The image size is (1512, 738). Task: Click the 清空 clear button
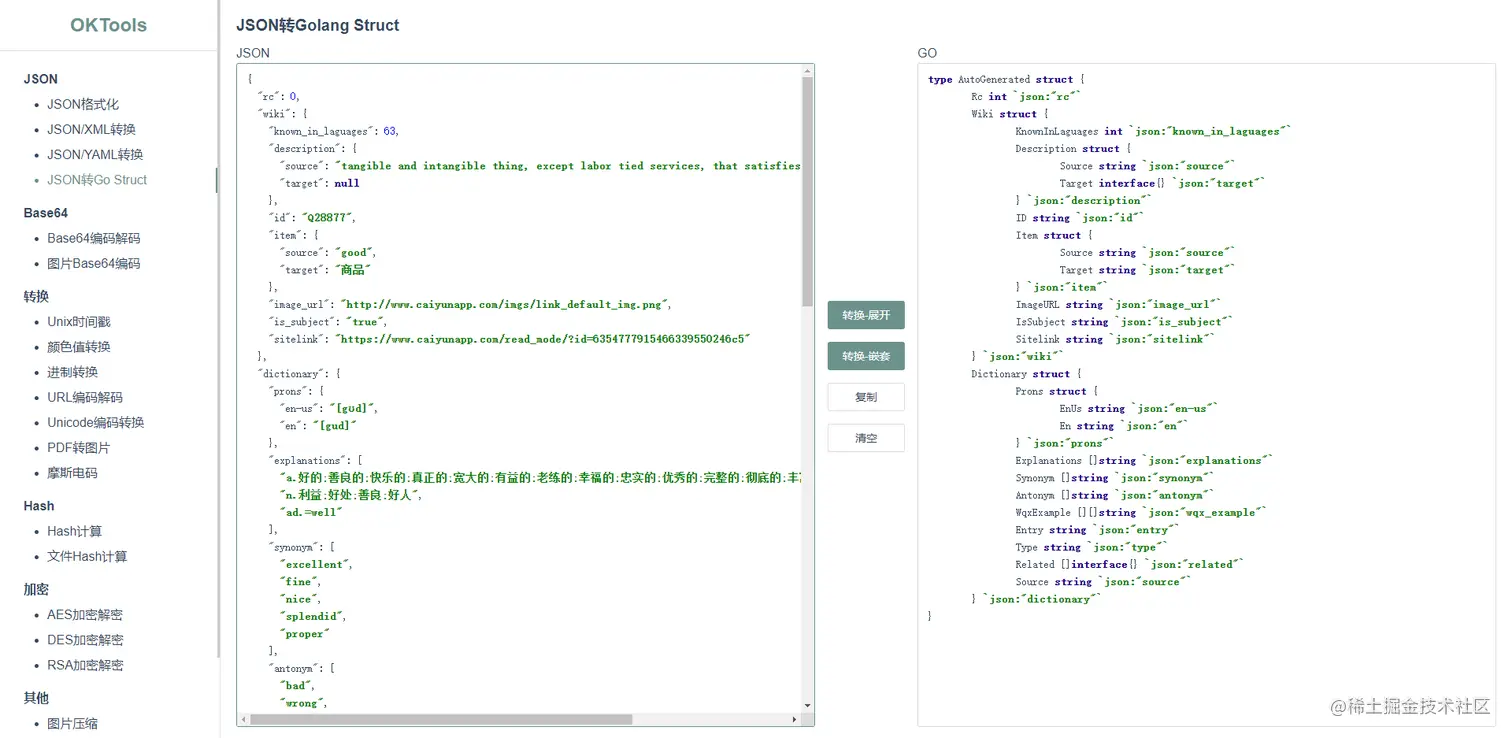(866, 438)
